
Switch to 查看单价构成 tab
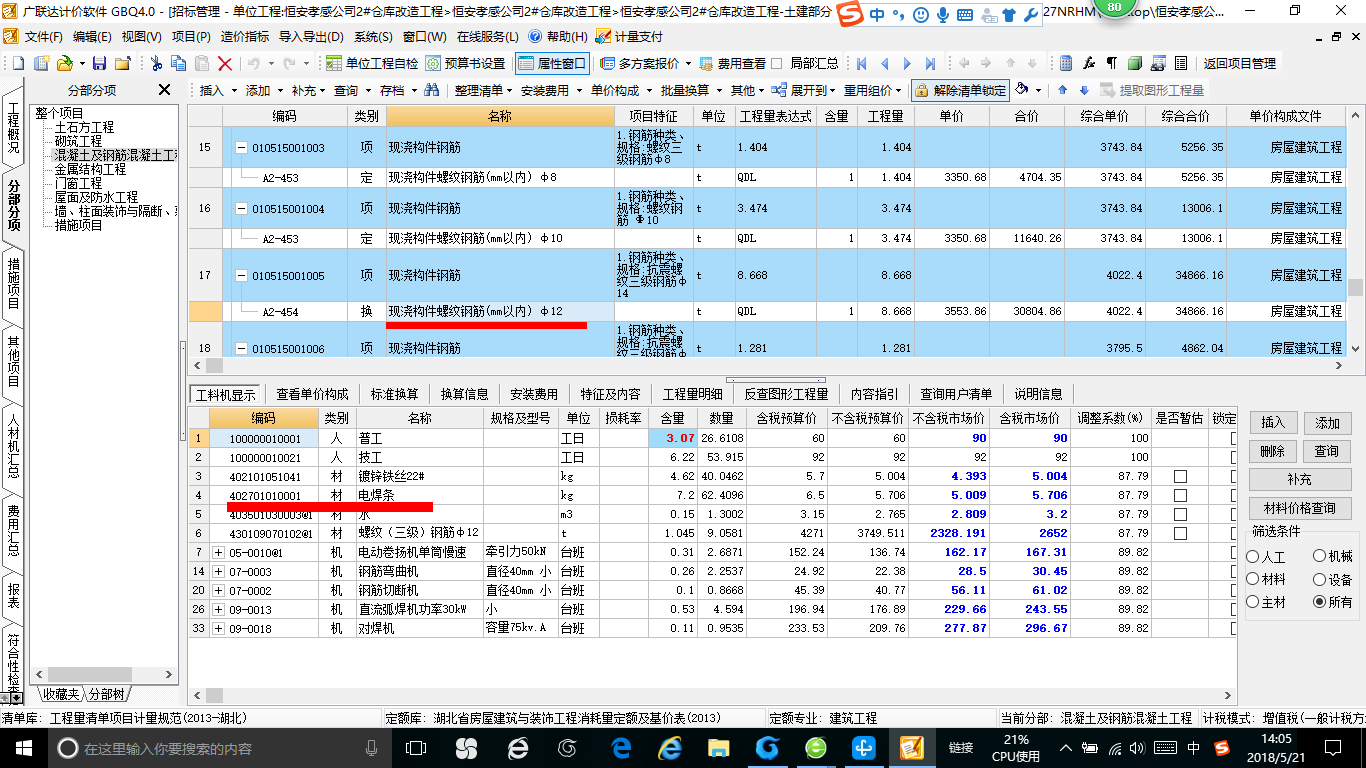pos(312,394)
